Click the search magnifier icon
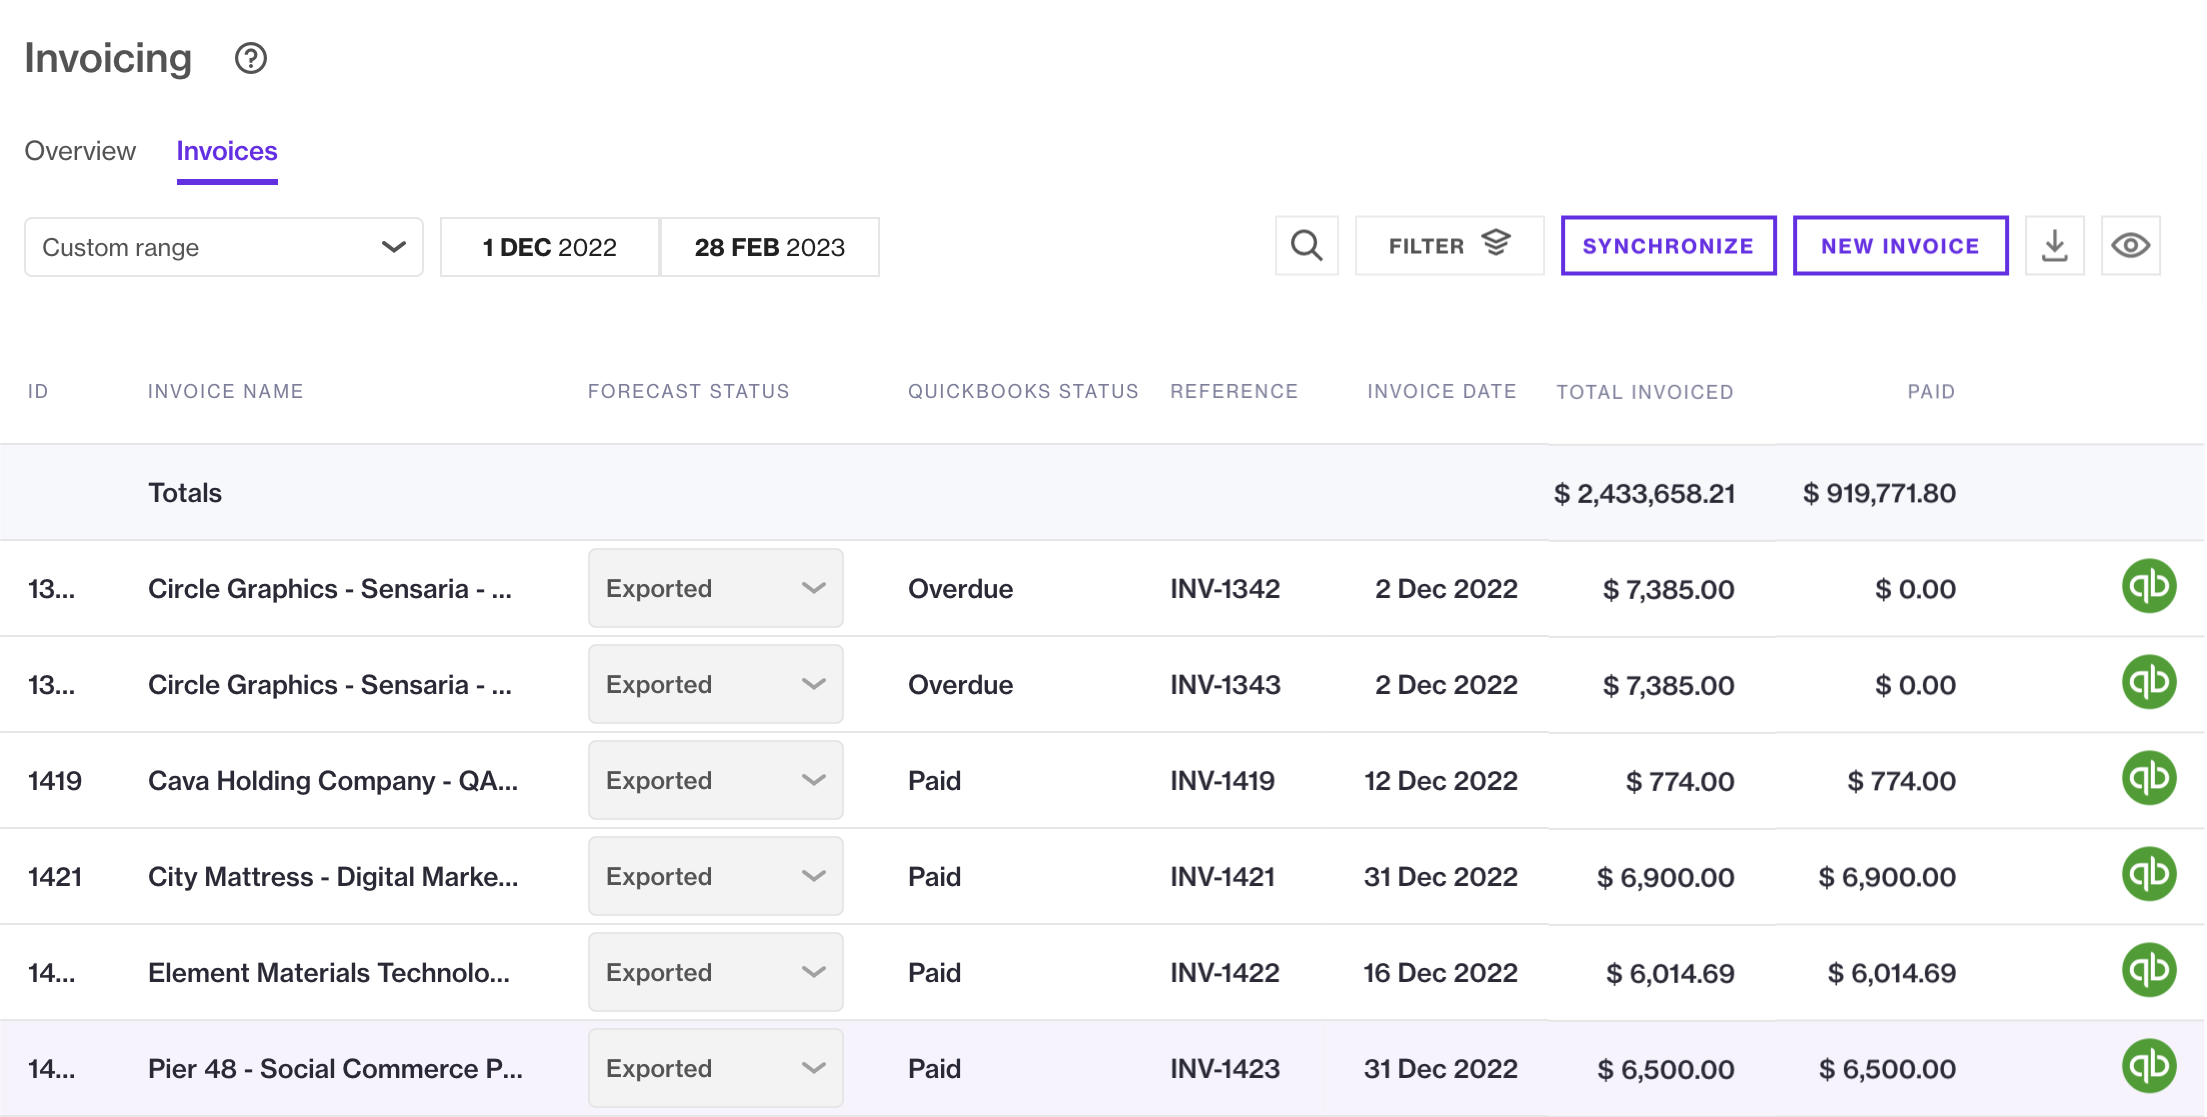Viewport: 2207px width, 1117px height. click(1306, 245)
